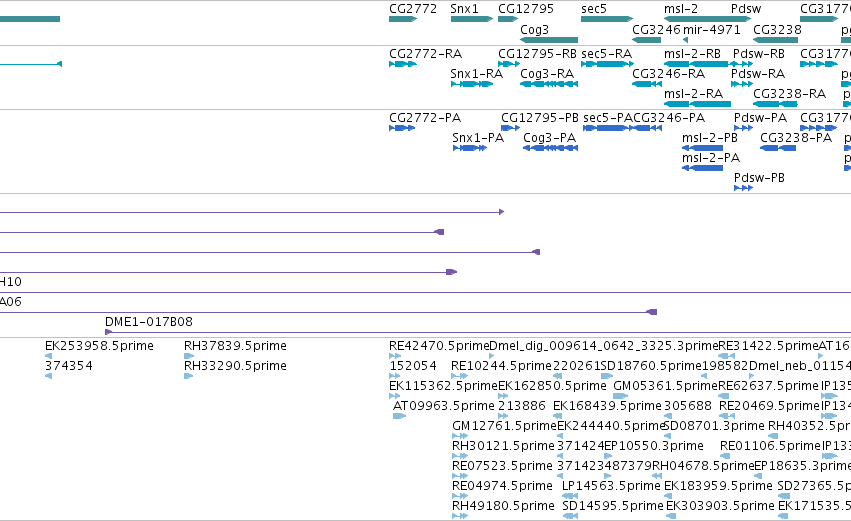
Task: Open EST RE07523.5prime
Action: (503, 466)
